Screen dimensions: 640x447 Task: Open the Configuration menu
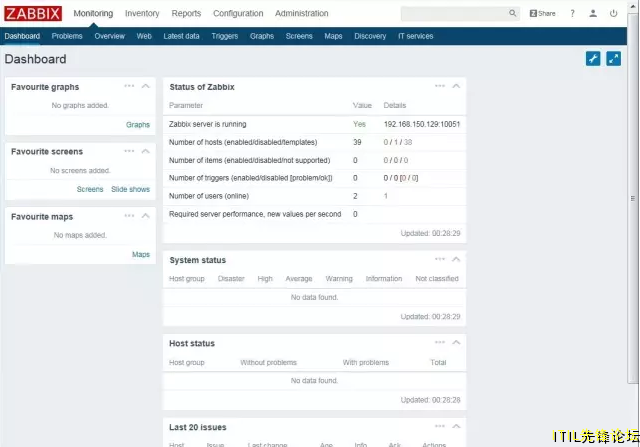[x=238, y=13]
